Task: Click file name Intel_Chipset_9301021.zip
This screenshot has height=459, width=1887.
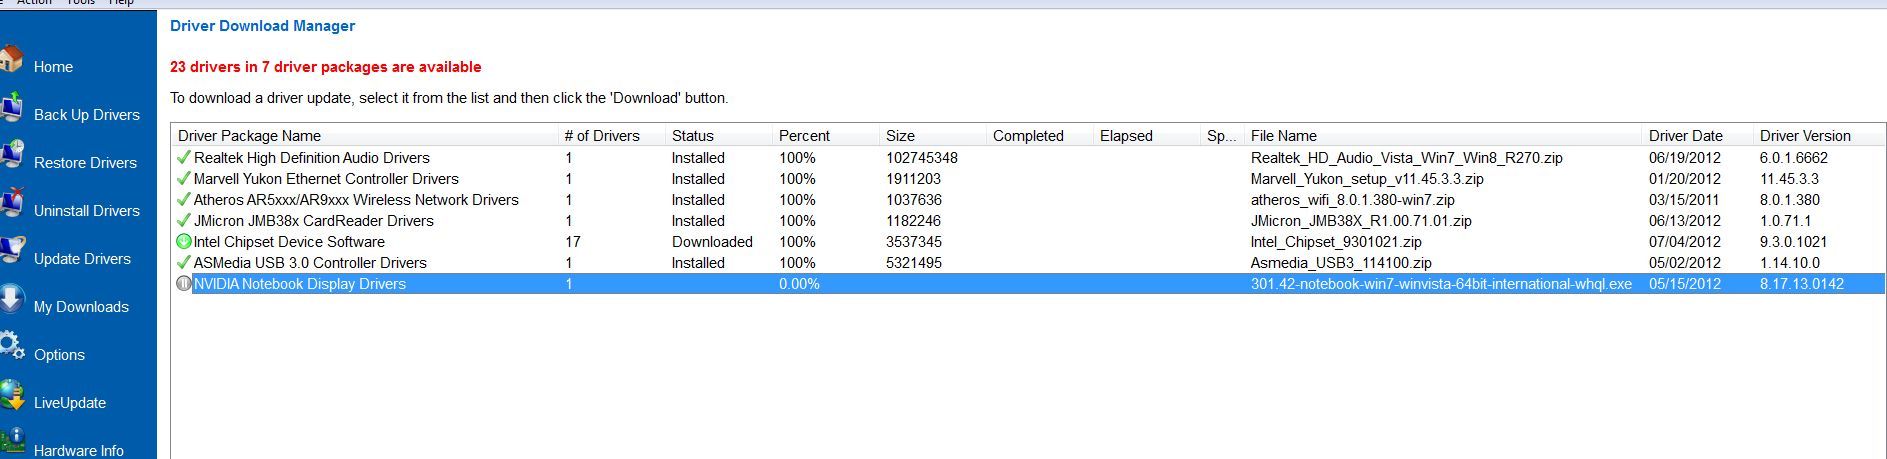Action: pos(1336,242)
